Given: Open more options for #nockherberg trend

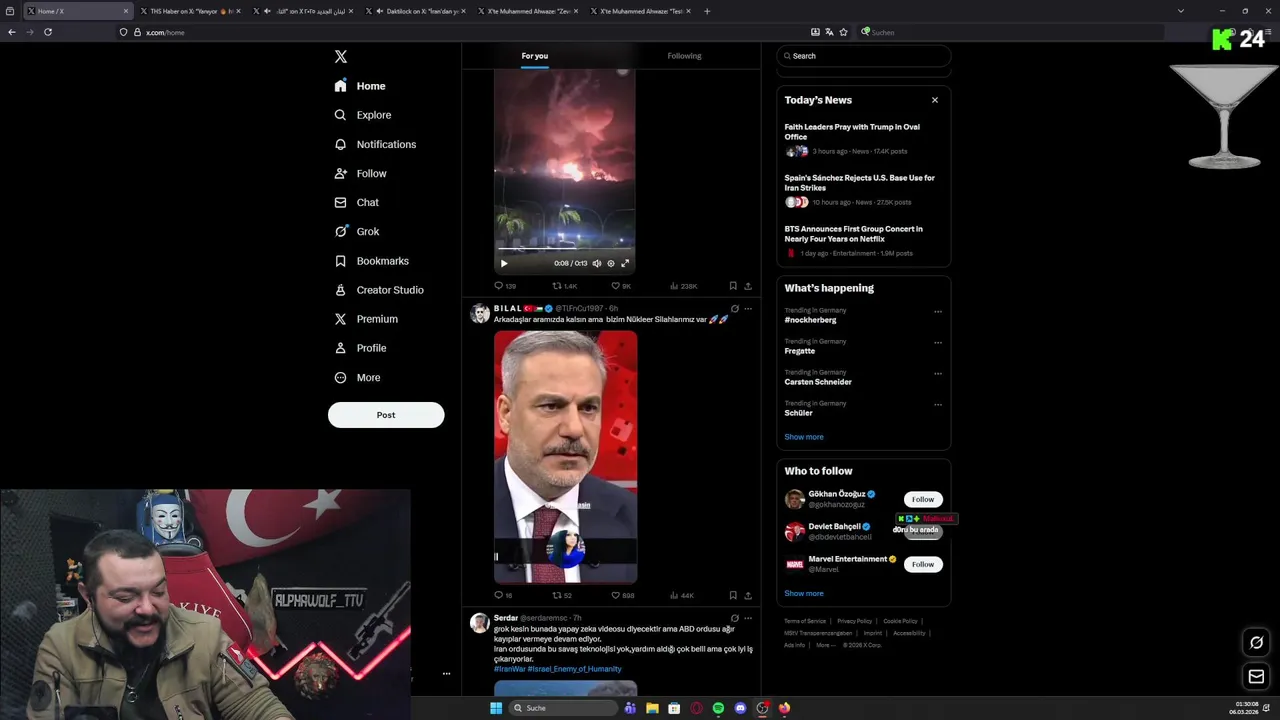Looking at the screenshot, I should click(938, 312).
